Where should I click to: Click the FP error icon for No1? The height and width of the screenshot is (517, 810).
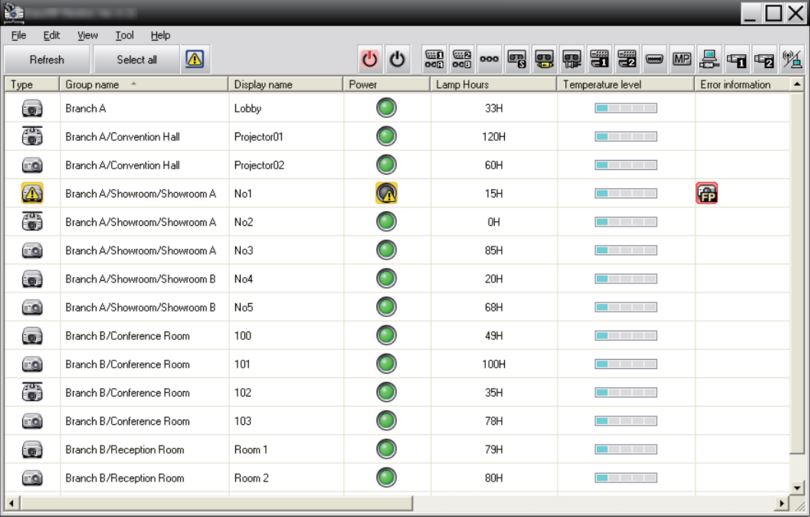707,193
